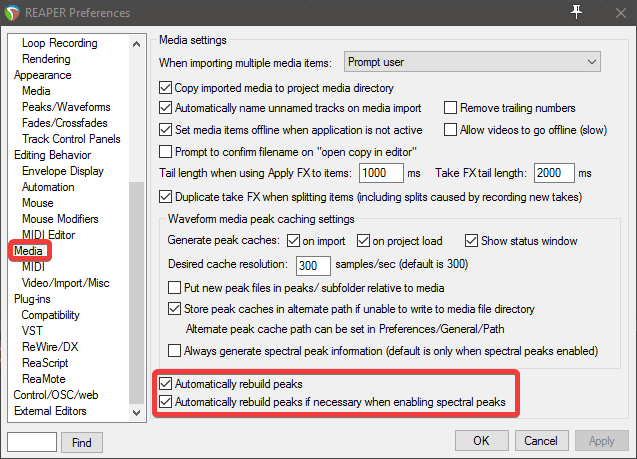The height and width of the screenshot is (459, 637).
Task: Select MIDI page under Media
Action: (x=33, y=267)
